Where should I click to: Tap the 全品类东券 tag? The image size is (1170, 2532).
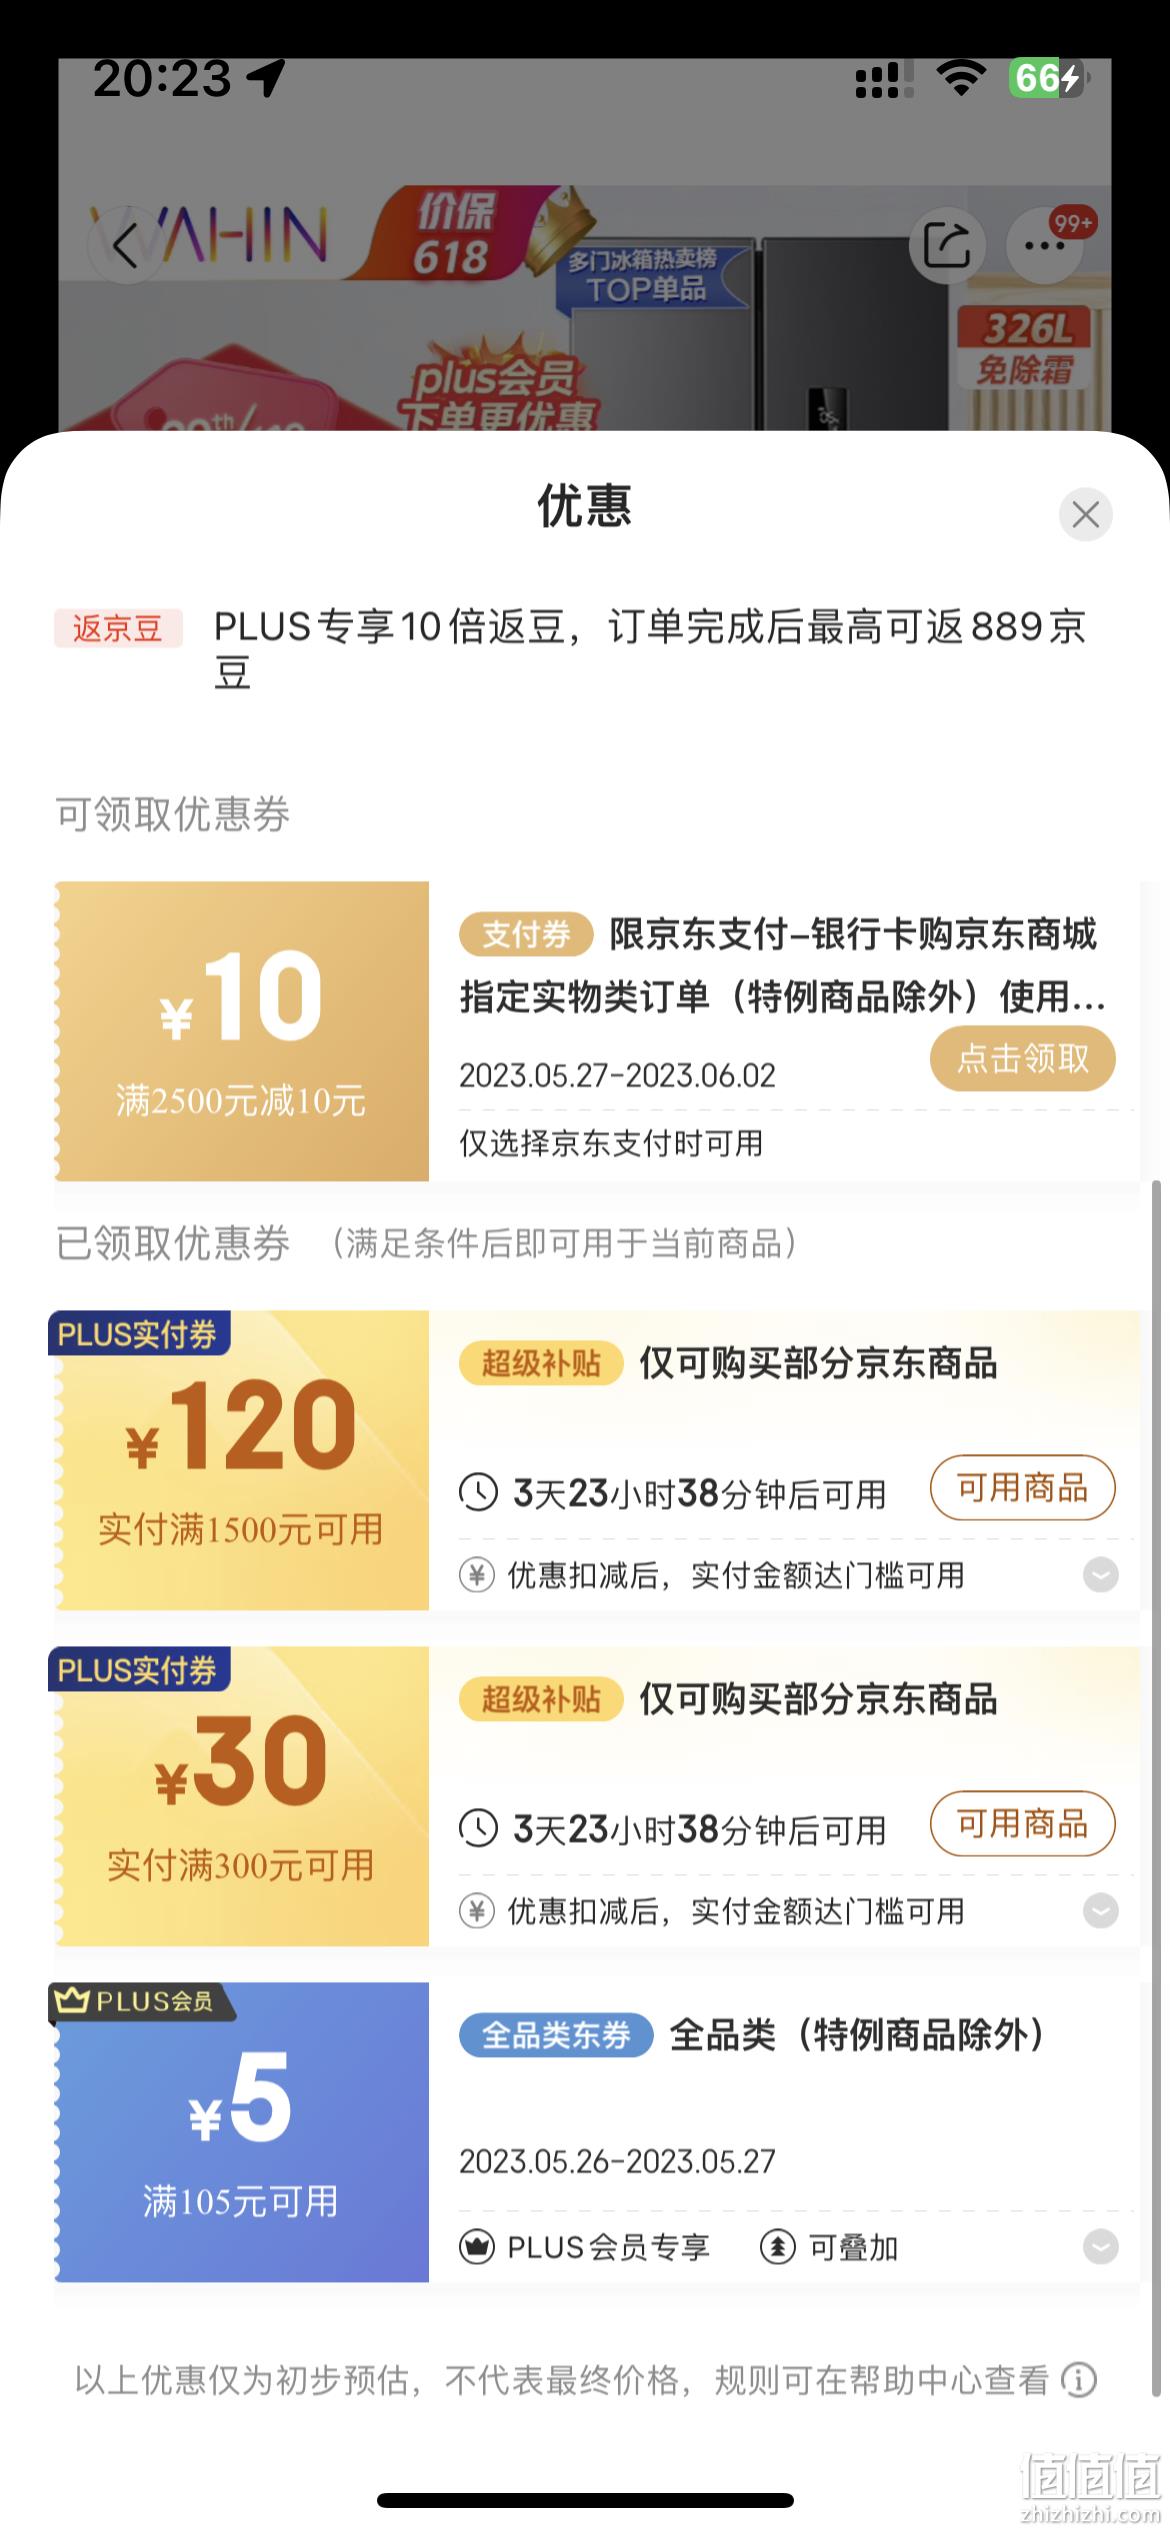coord(556,2034)
